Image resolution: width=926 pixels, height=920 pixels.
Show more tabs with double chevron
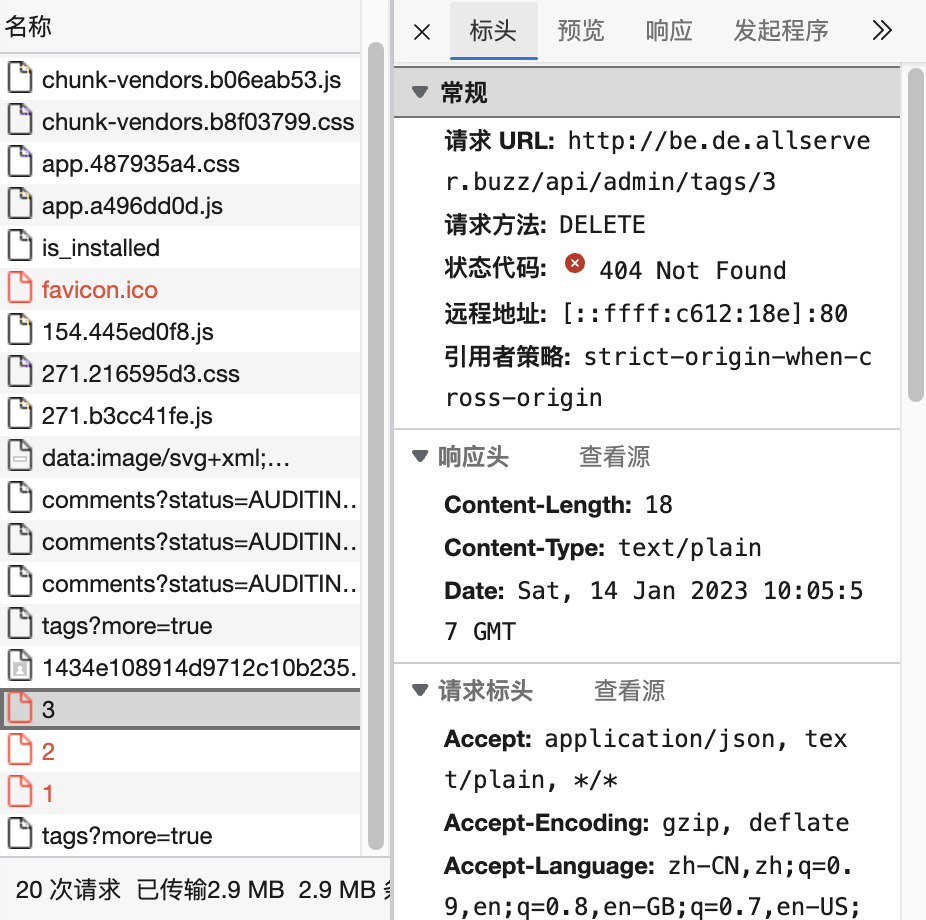(882, 30)
